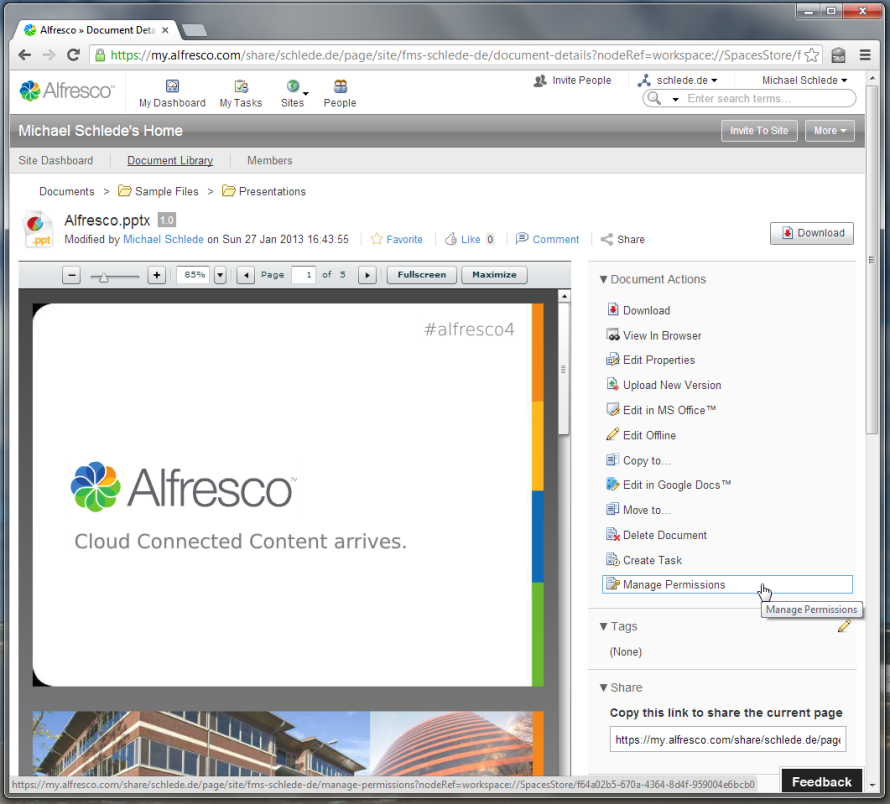The image size is (890, 804).
Task: Open Michael Schlede's profile link
Action: pos(163,239)
